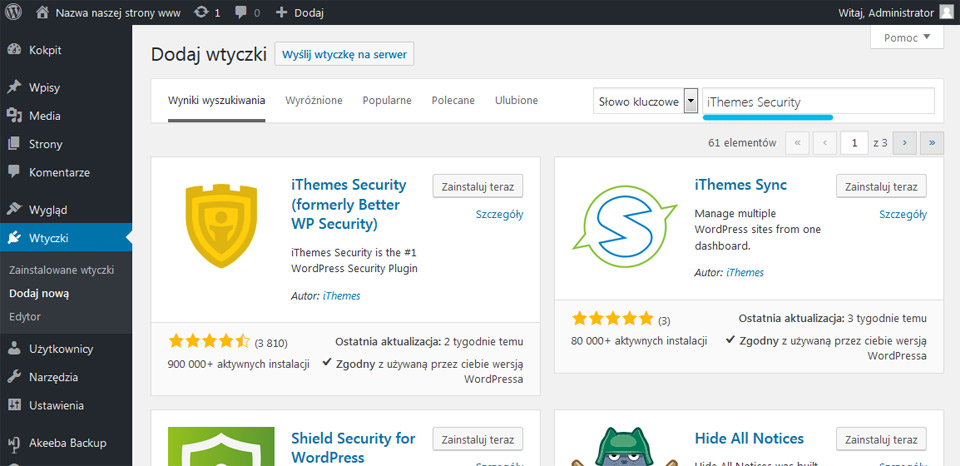Click the Media library icon
960x466 pixels.
pyautogui.click(x=14, y=116)
